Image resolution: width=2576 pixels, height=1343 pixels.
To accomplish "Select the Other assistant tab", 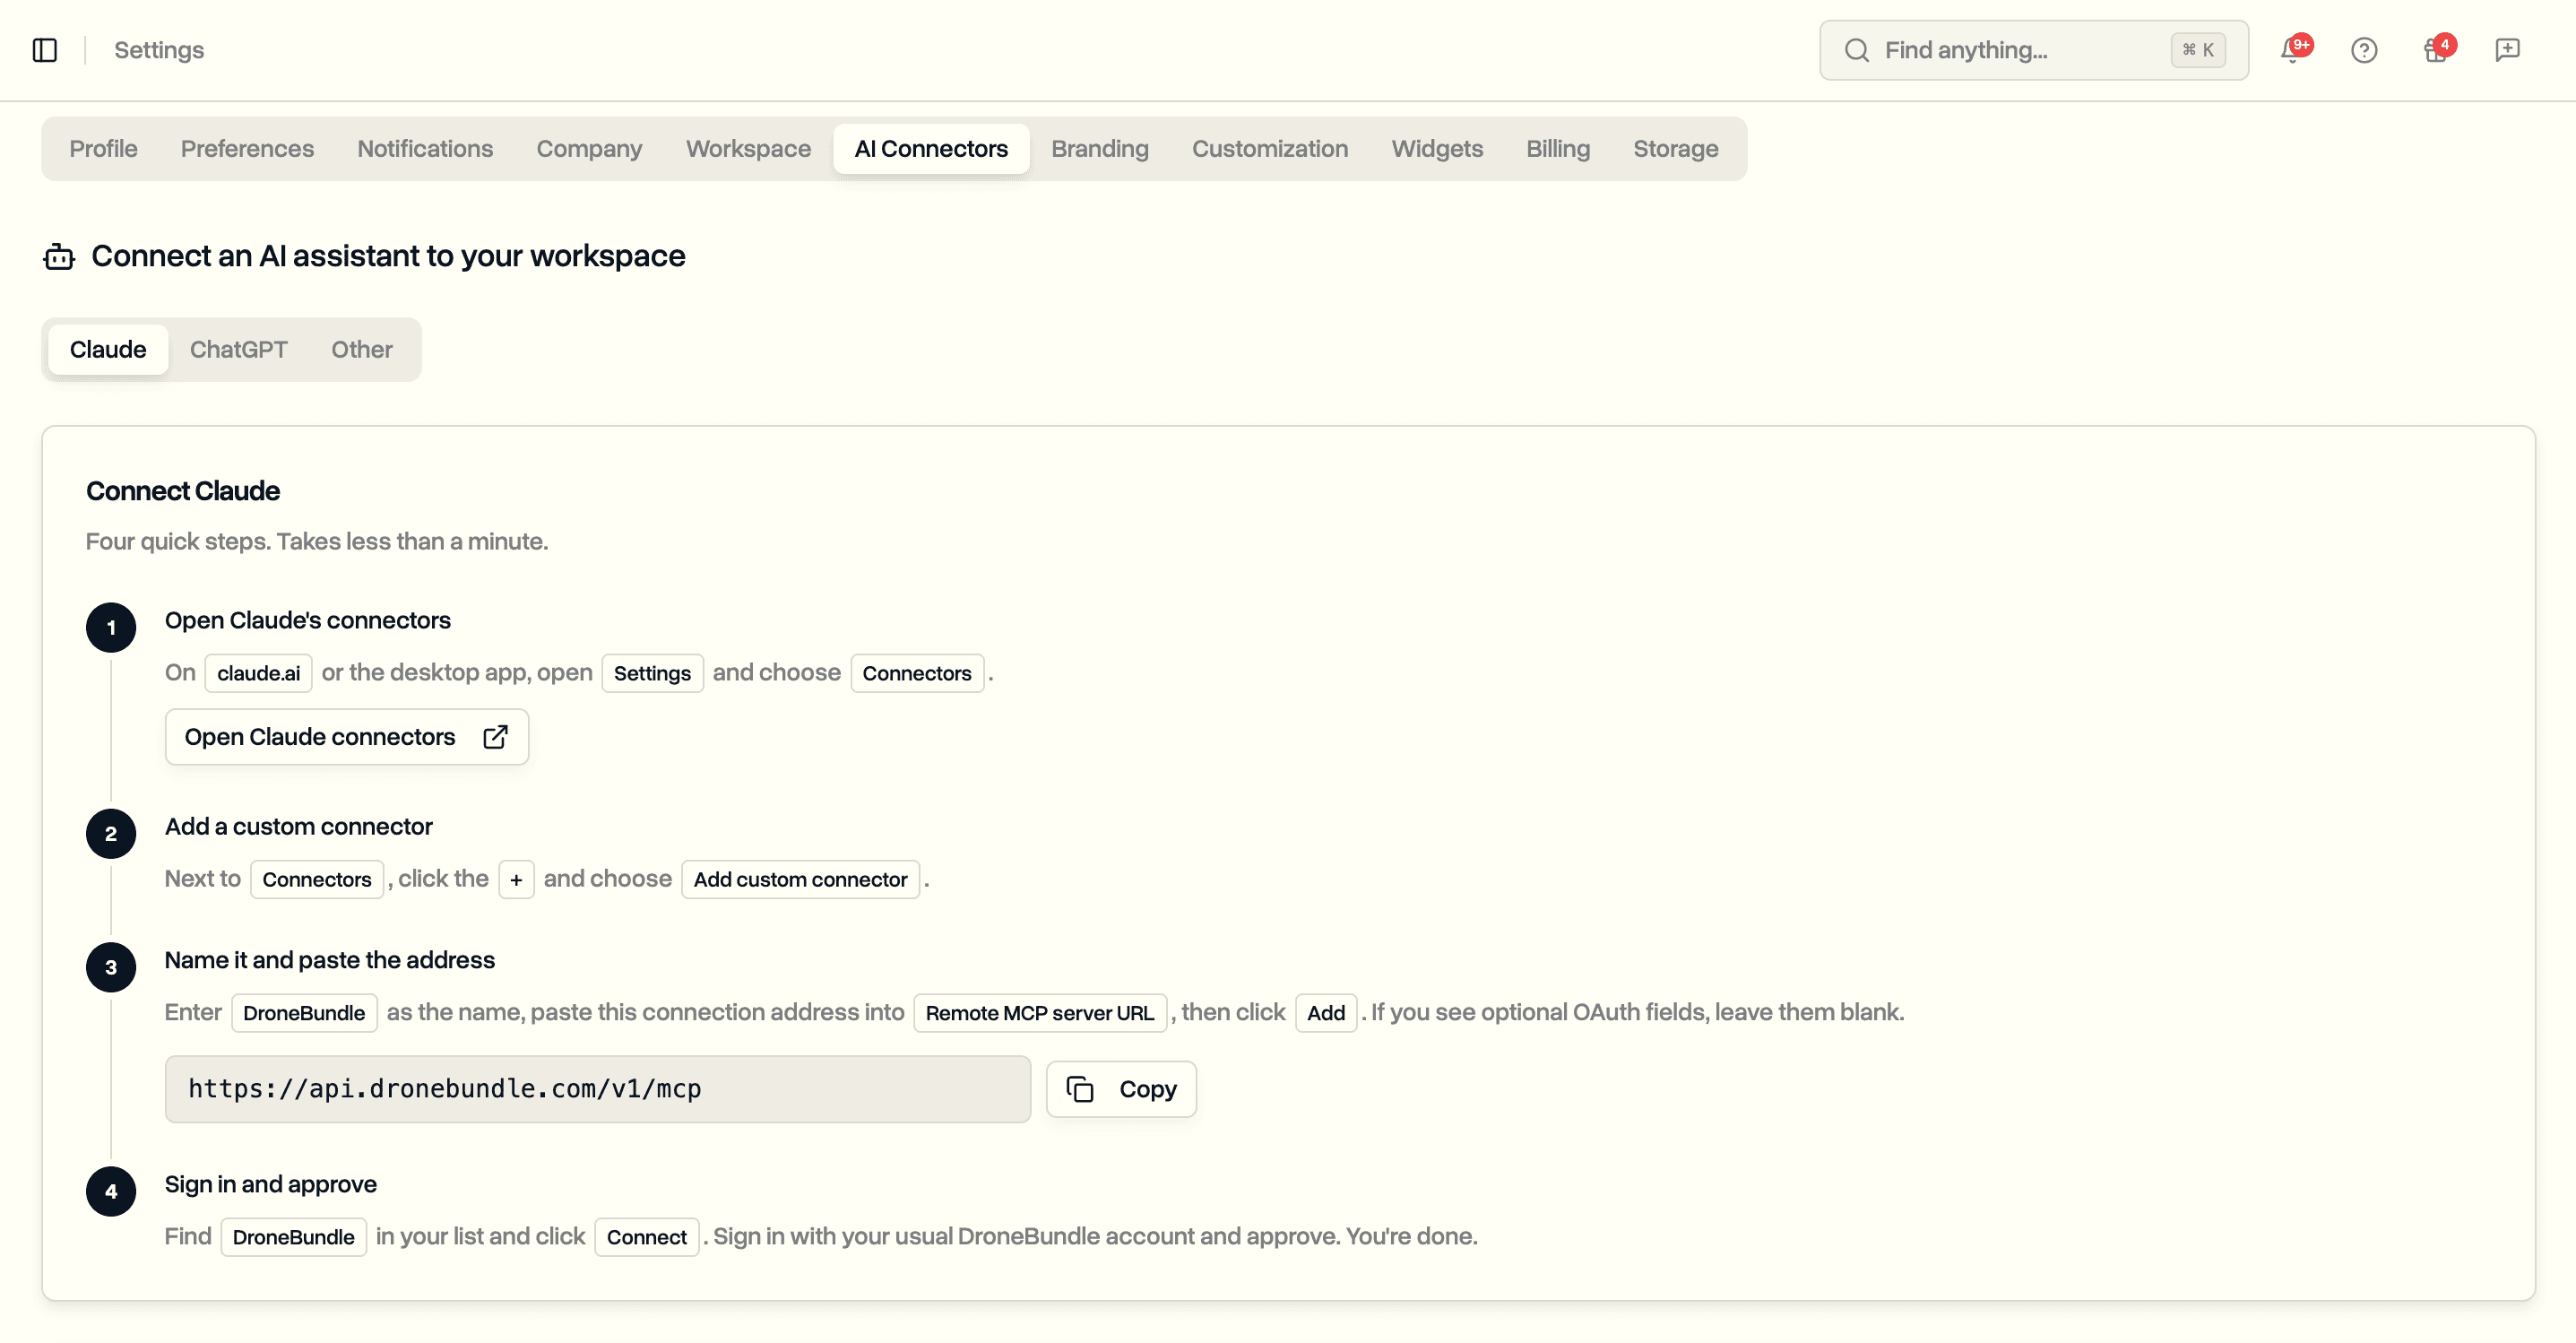I will pos(362,350).
